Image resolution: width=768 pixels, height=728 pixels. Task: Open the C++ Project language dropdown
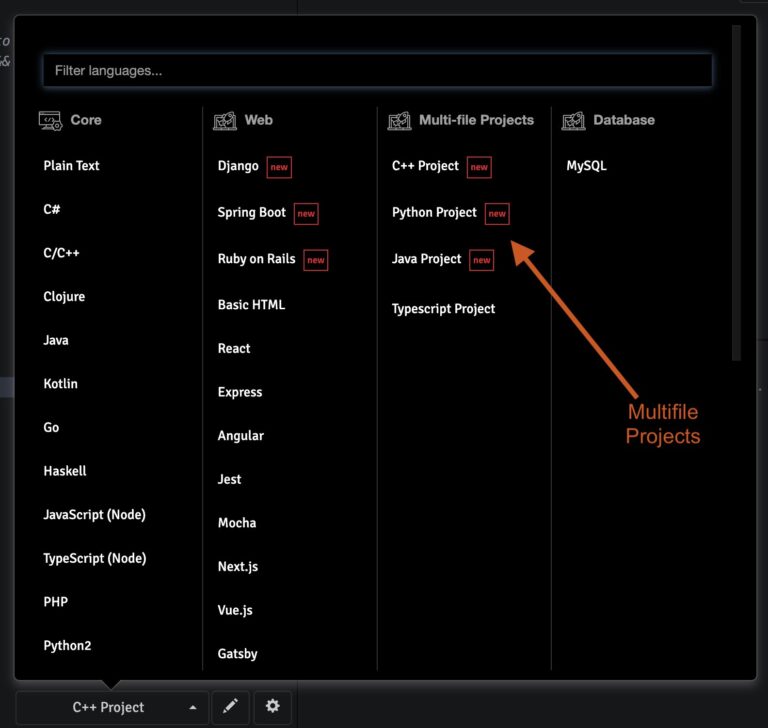point(112,707)
